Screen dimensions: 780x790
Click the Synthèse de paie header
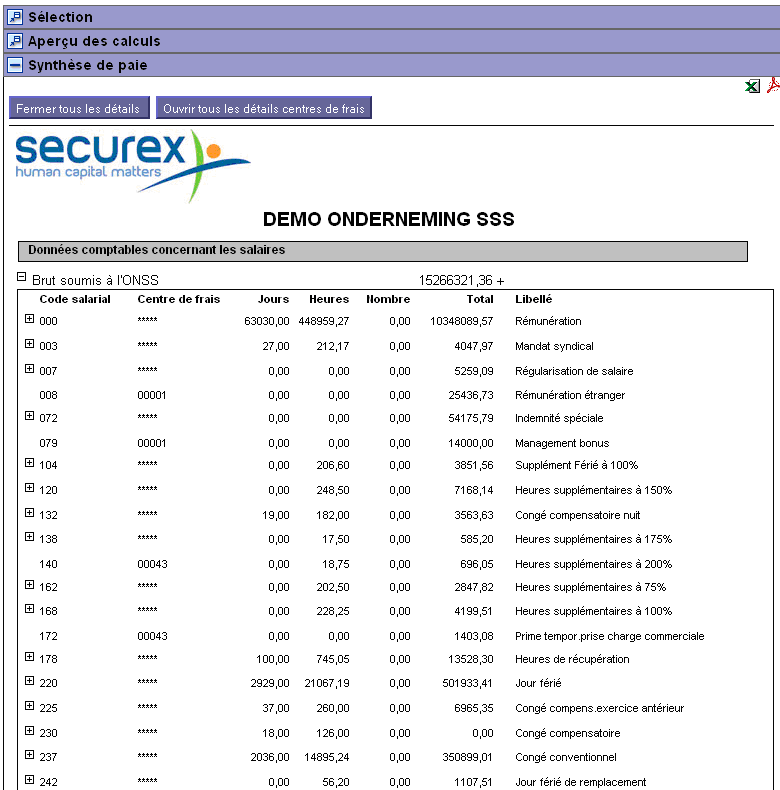pos(392,65)
